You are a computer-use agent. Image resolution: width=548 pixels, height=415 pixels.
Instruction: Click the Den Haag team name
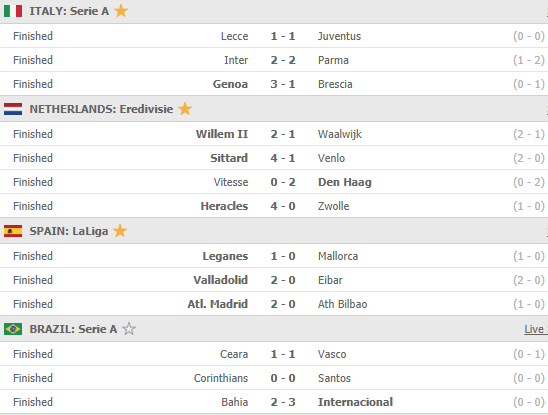pos(345,182)
